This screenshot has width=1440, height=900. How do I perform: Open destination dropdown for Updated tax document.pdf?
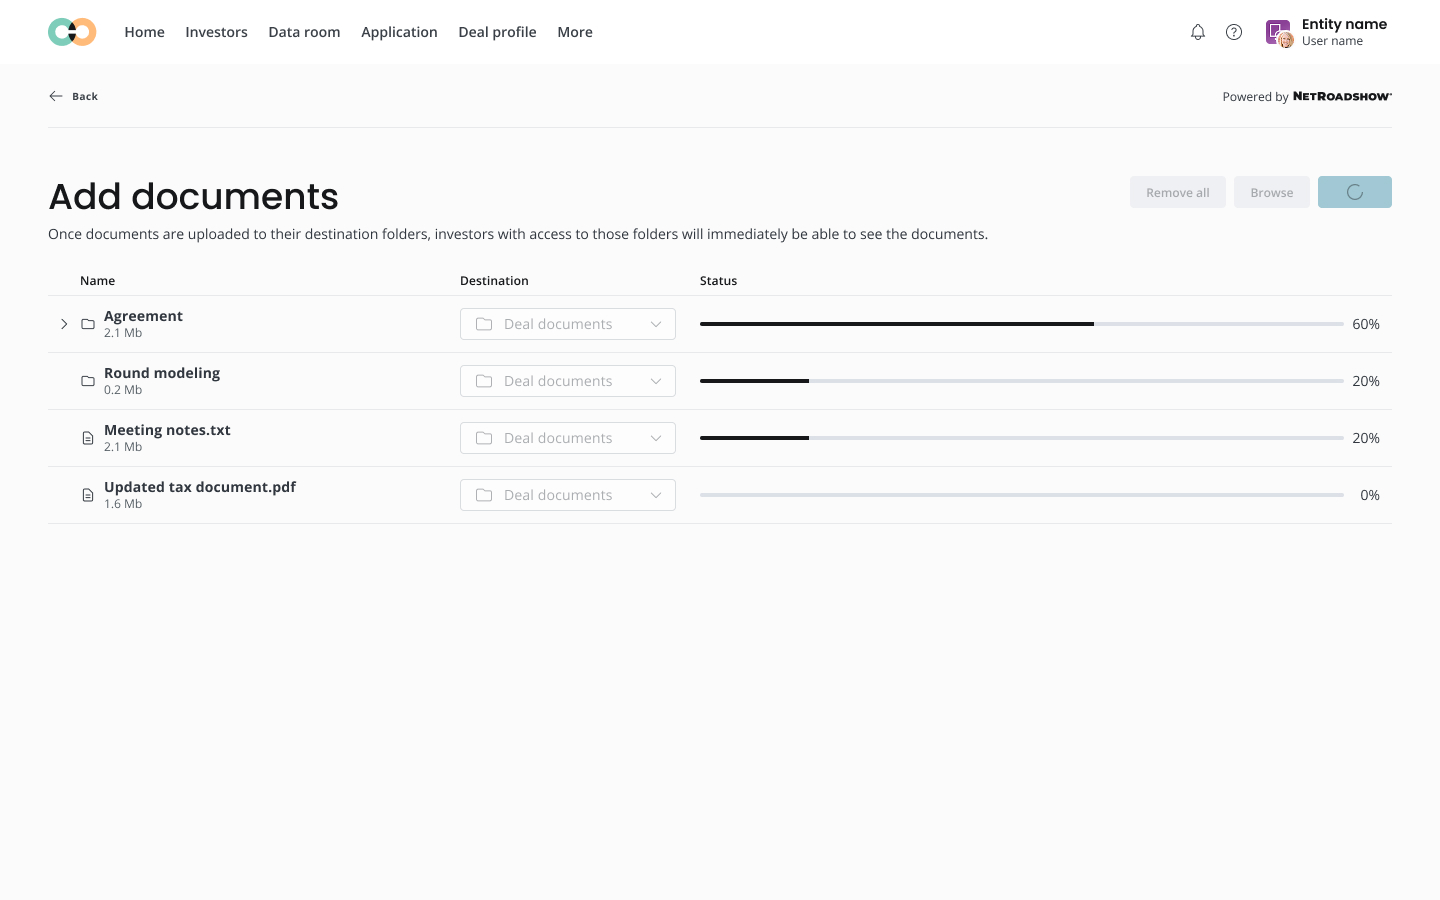pos(567,495)
